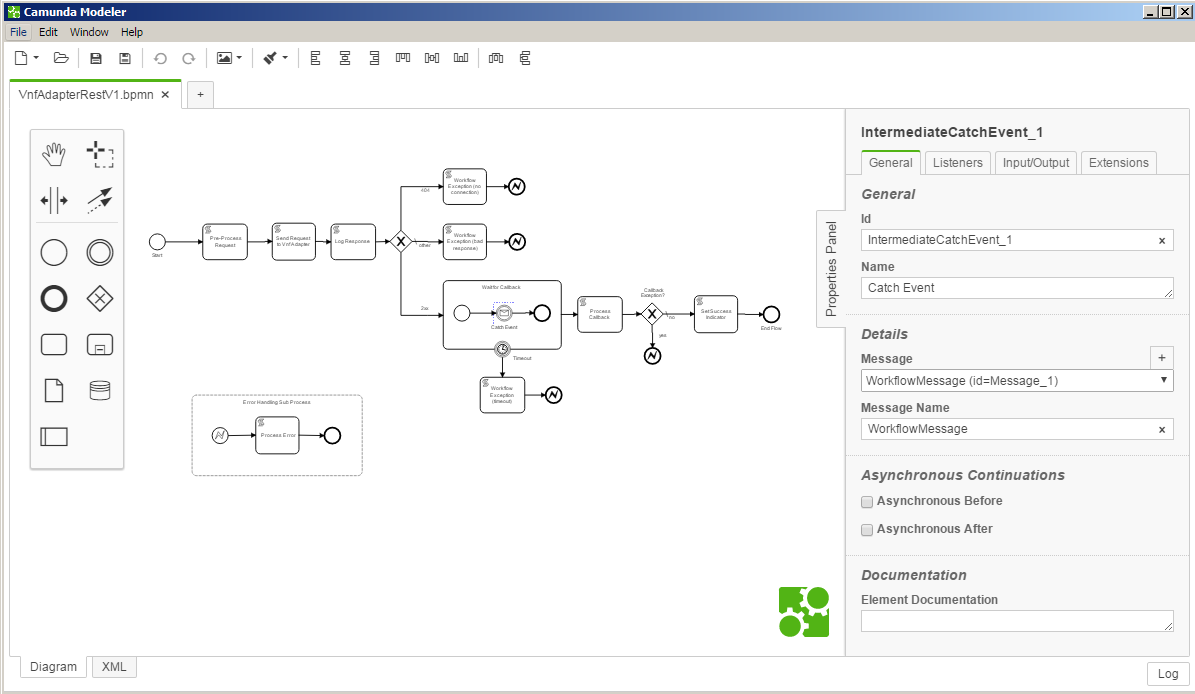Enable the Asynchronous Before checkbox
The width and height of the screenshot is (1195, 694).
tap(867, 502)
